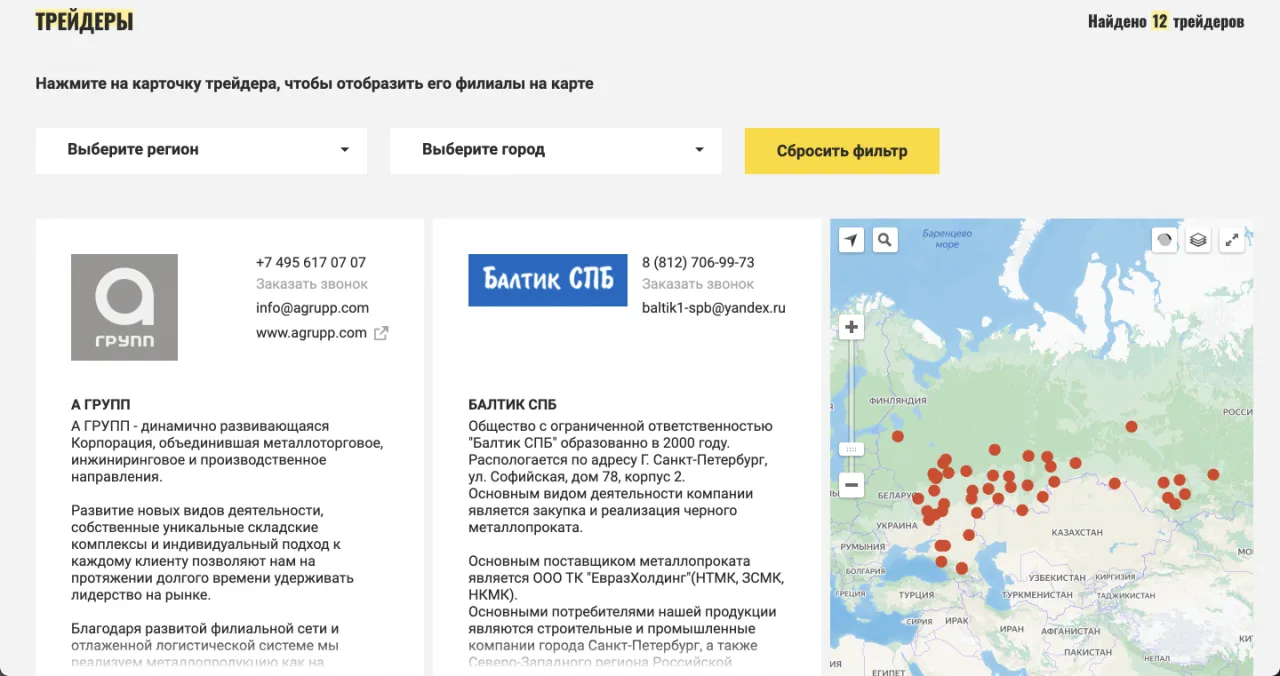Collapse the region dropdown chevron
Image resolution: width=1280 pixels, height=676 pixels.
click(x=345, y=150)
